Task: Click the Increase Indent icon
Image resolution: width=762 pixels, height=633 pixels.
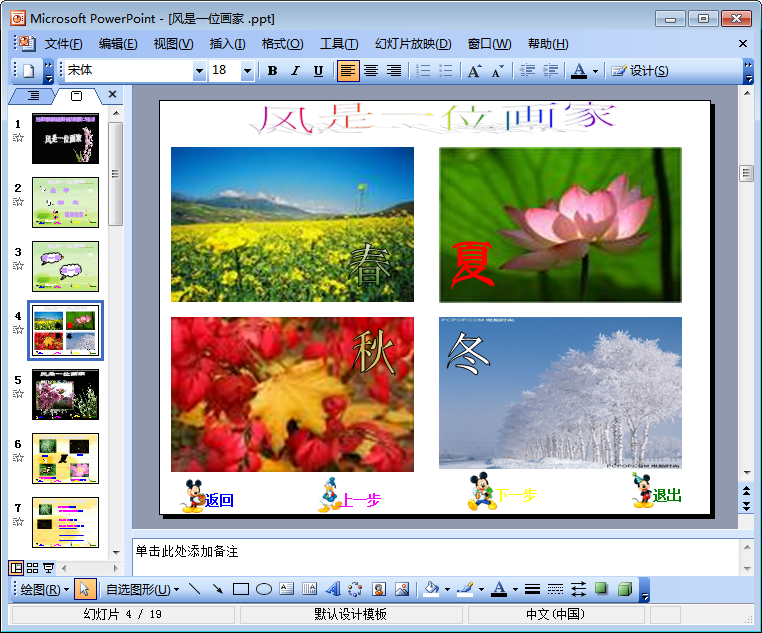Action: 550,71
